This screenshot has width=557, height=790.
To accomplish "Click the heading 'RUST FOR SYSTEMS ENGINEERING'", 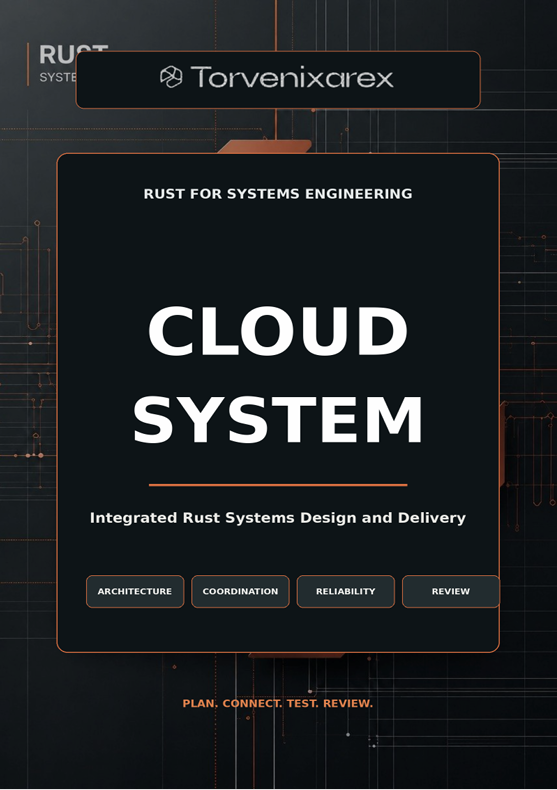I will point(278,194).
